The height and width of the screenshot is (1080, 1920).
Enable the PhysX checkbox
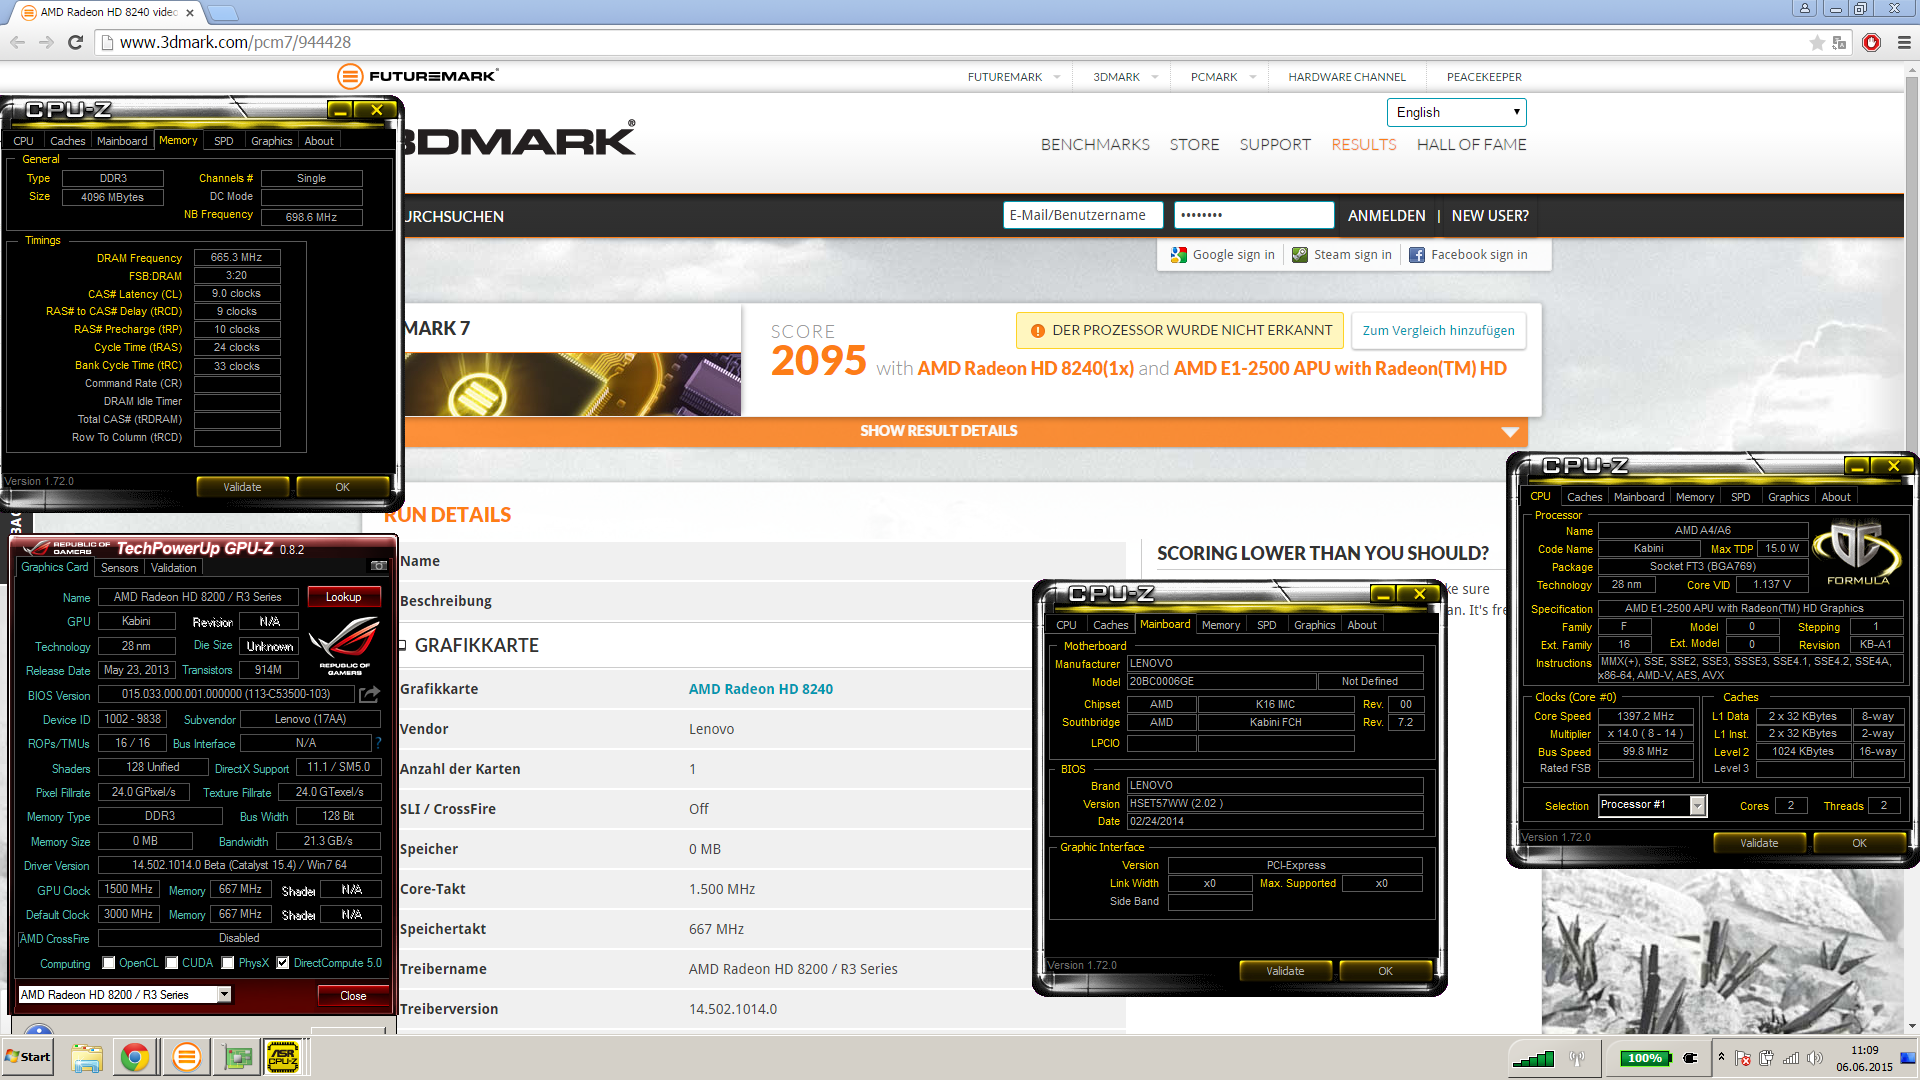[228, 963]
